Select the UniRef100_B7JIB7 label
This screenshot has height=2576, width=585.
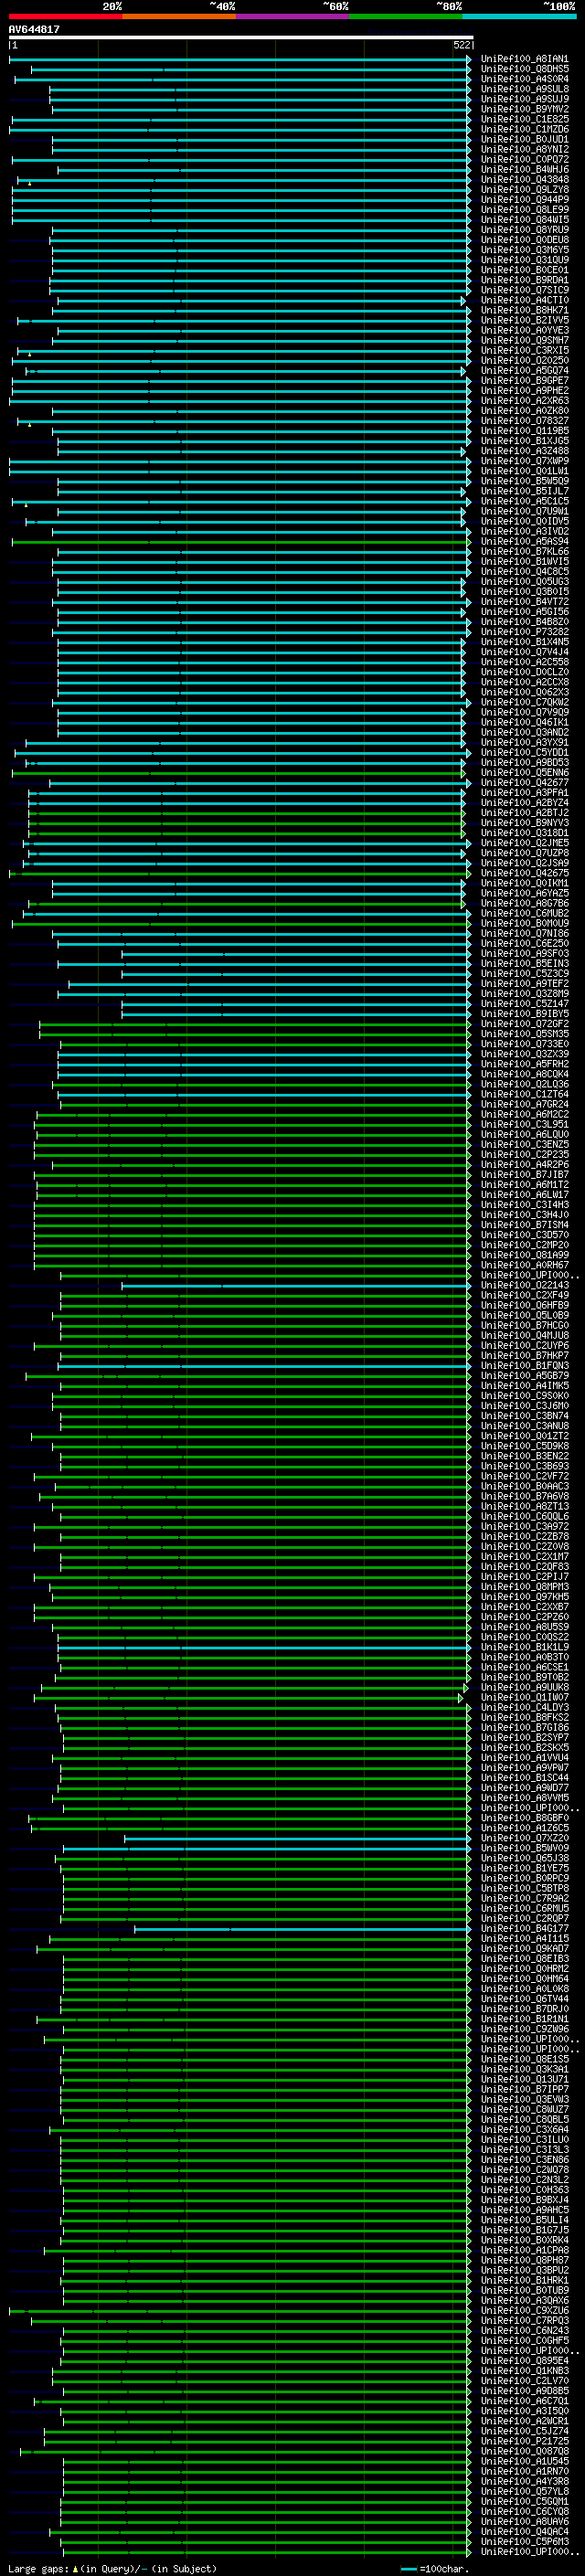pyautogui.click(x=524, y=1175)
